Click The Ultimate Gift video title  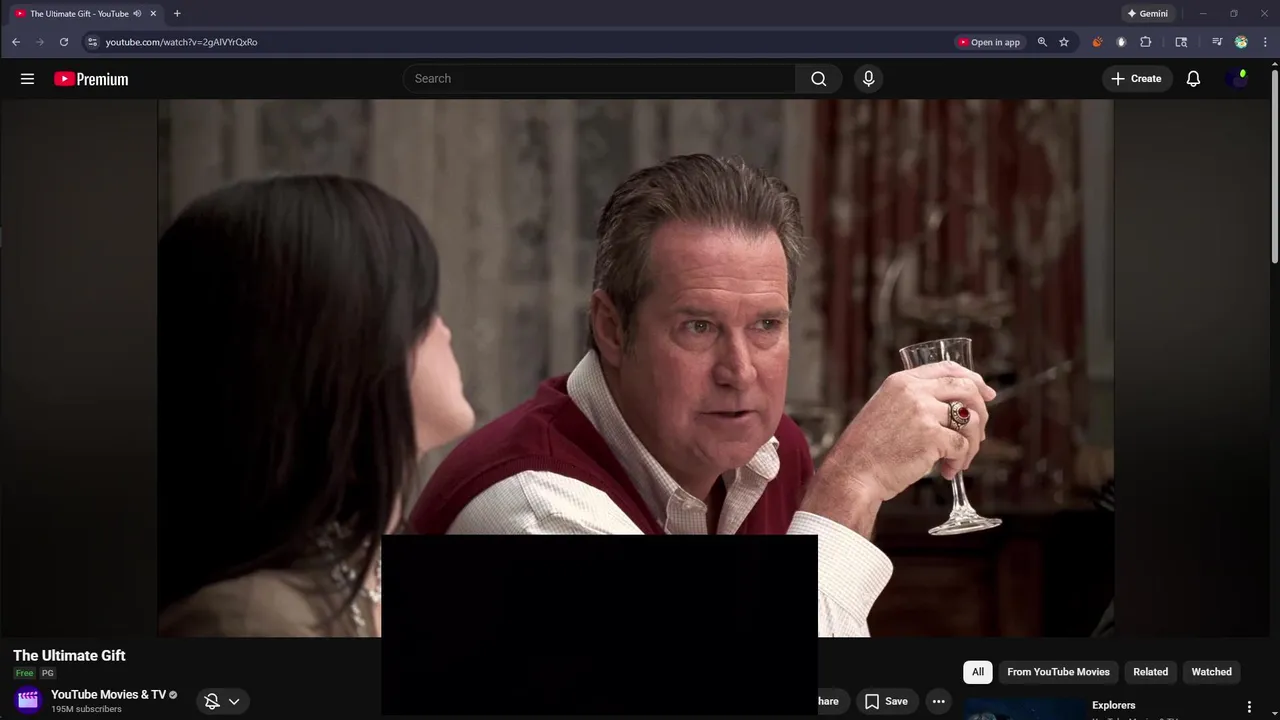coord(69,655)
